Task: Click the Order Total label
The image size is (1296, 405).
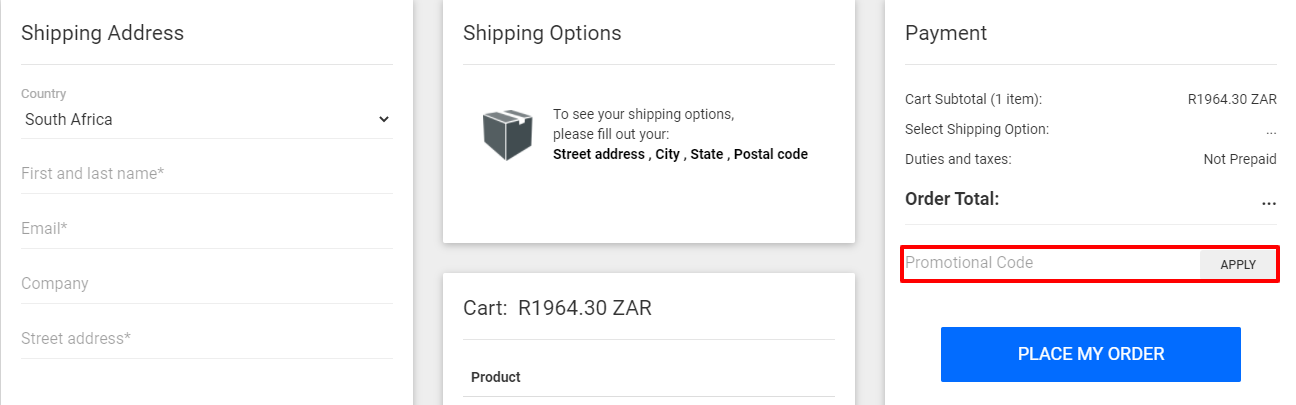Action: pos(952,199)
